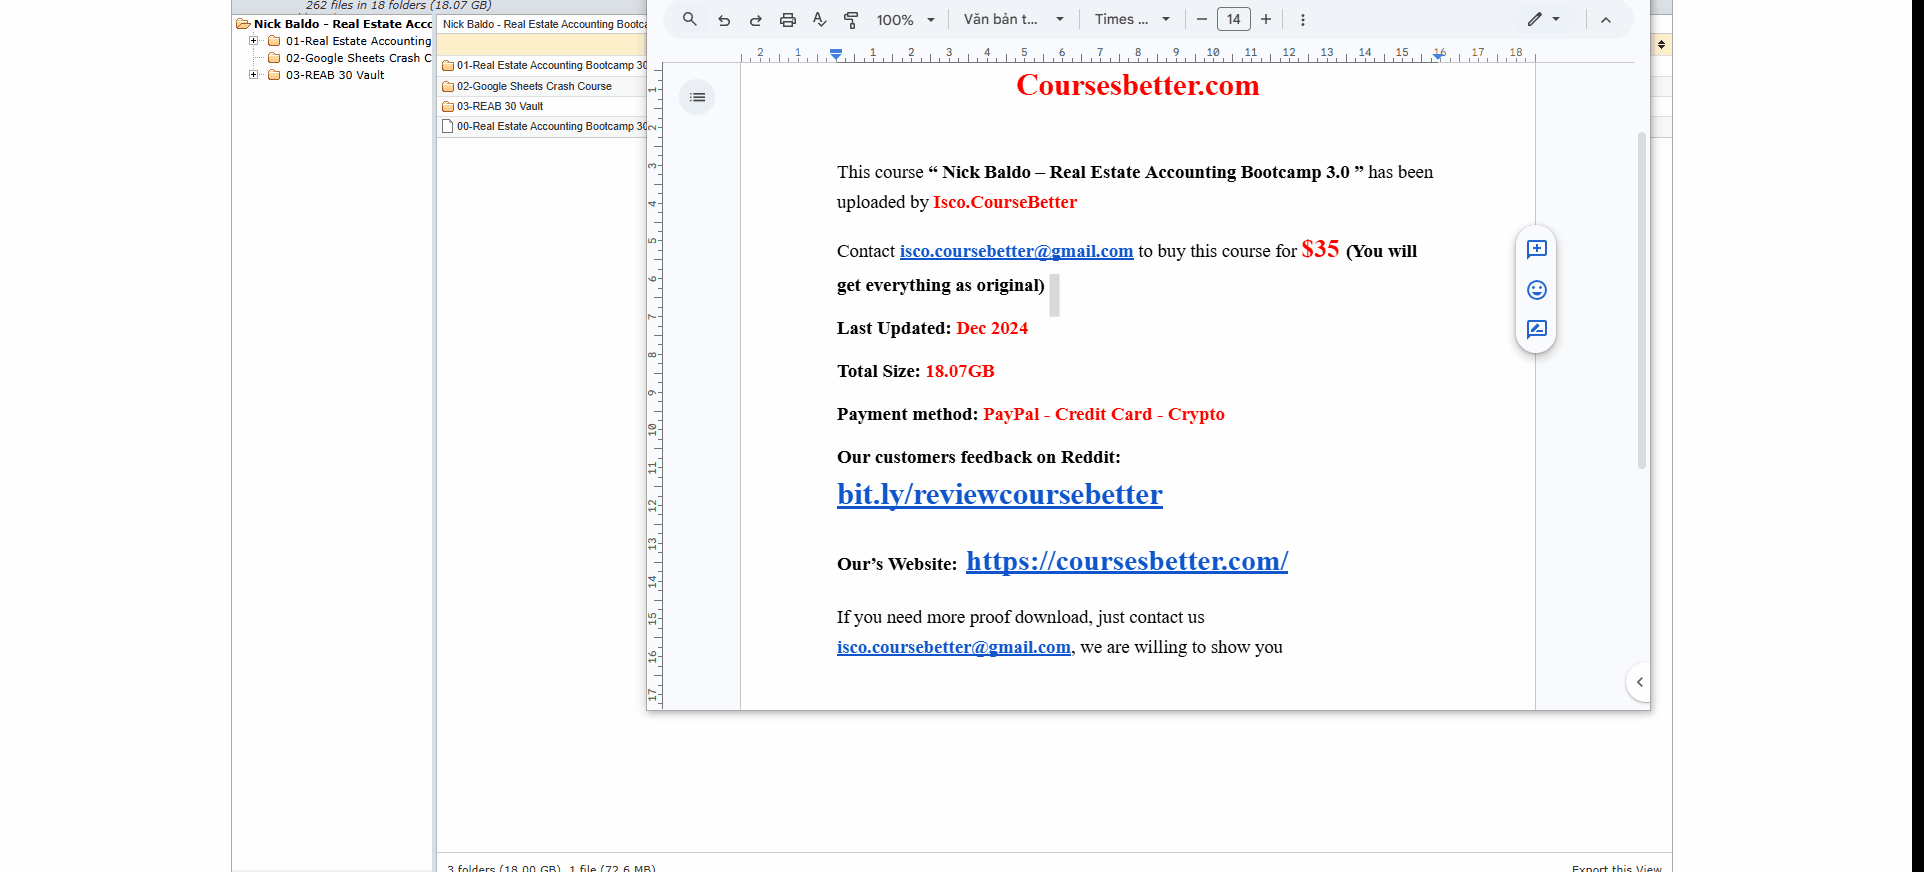This screenshot has height=872, width=1924.
Task: Open the https://coursesbetter.com/ link
Action: [x=1127, y=561]
